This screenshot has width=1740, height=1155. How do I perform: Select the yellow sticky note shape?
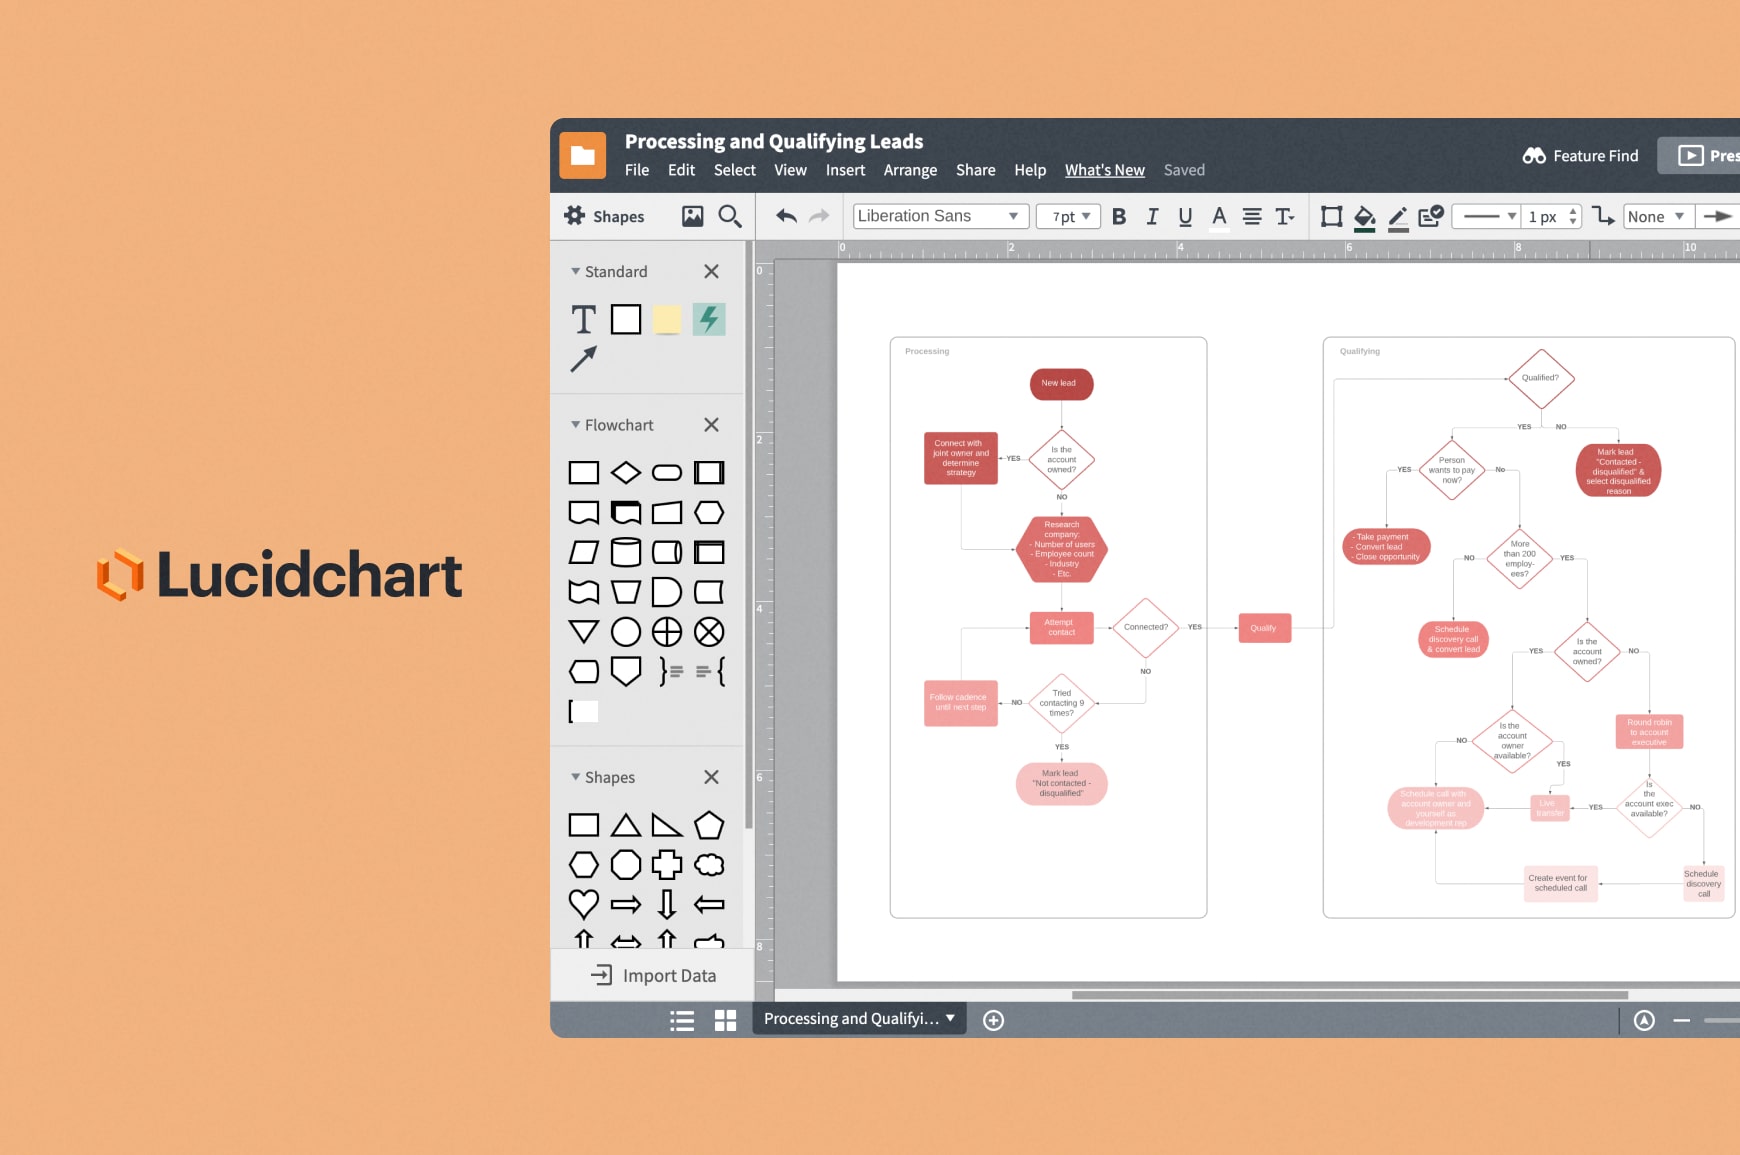tap(667, 320)
